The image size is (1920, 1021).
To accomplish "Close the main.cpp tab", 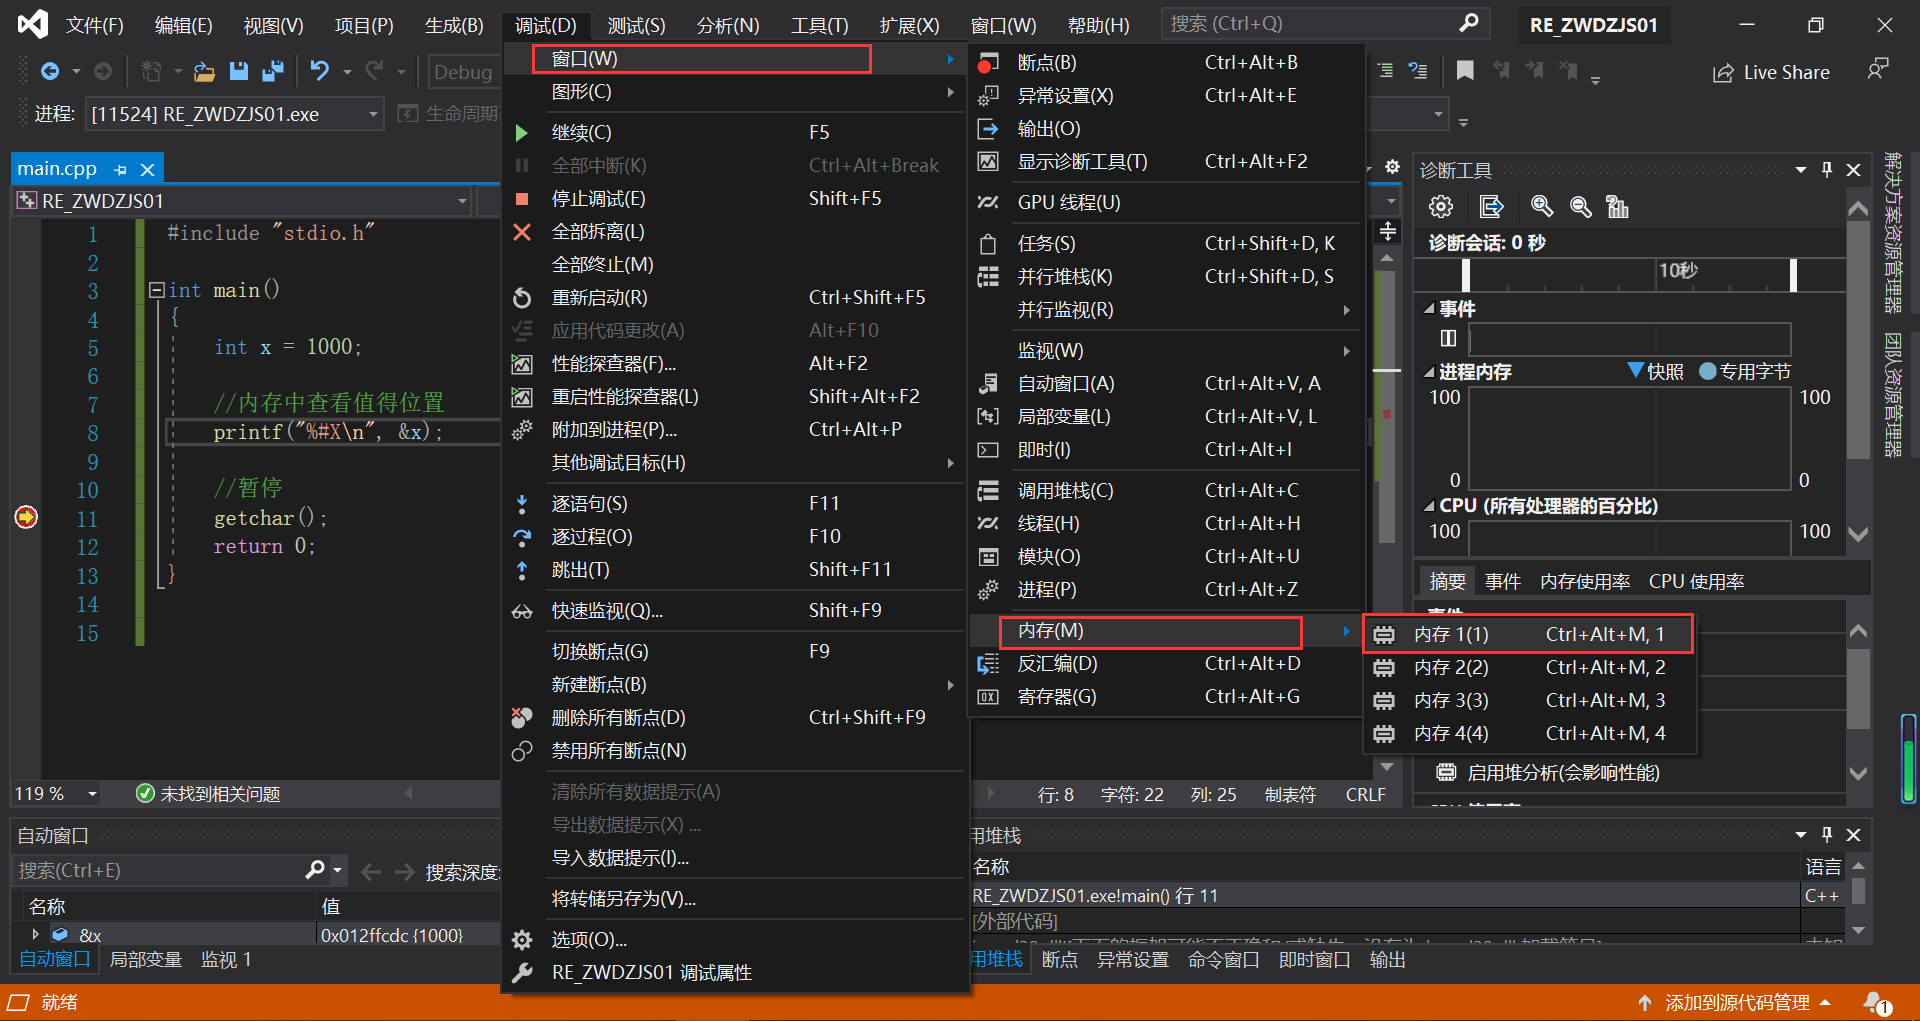I will tap(147, 169).
